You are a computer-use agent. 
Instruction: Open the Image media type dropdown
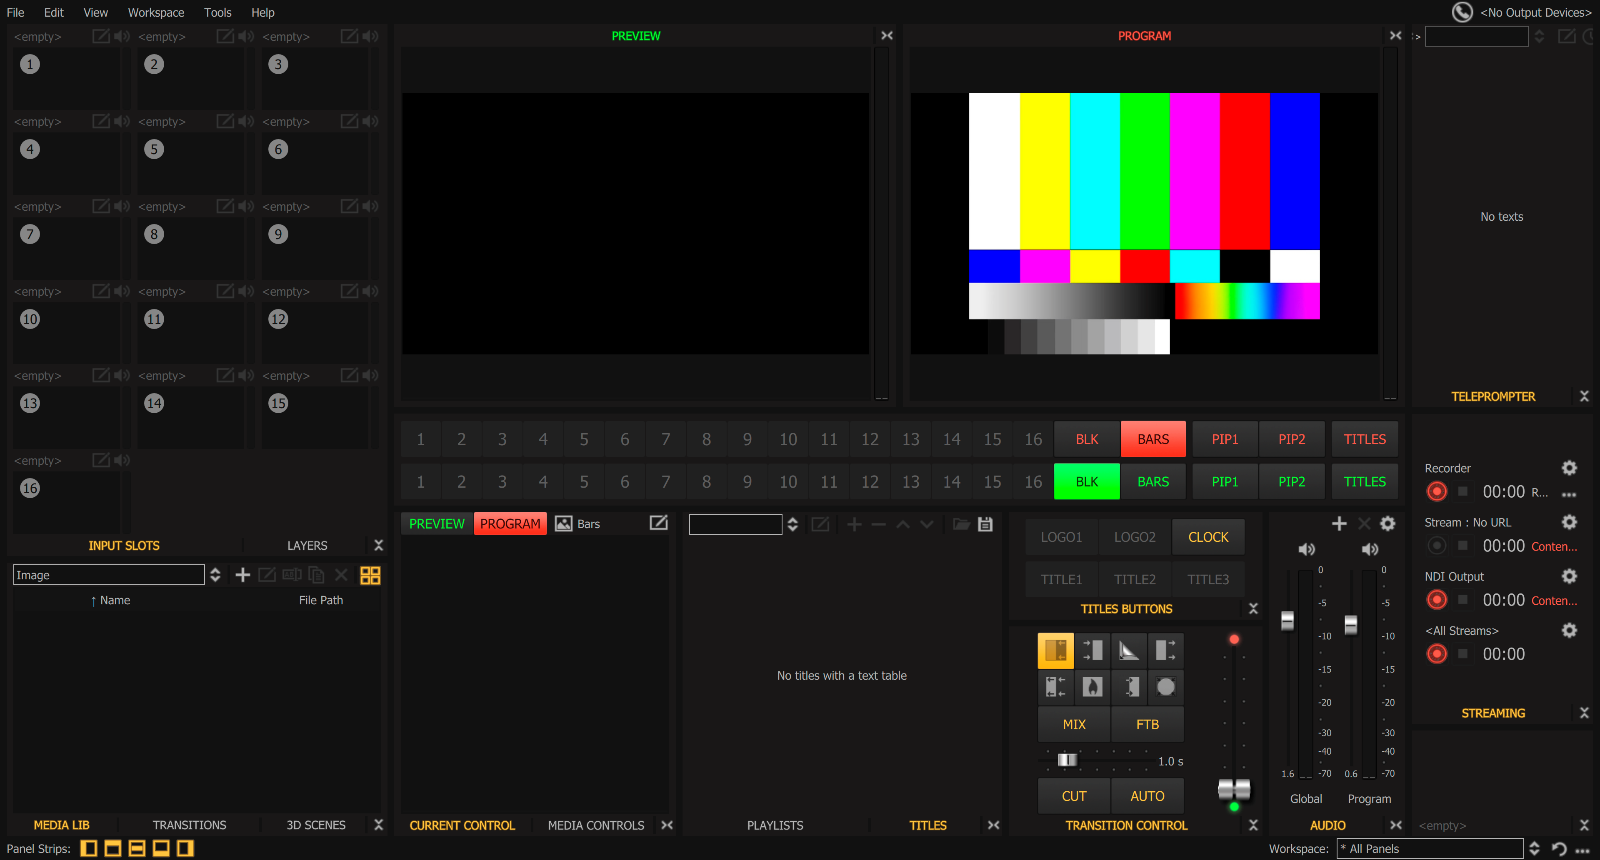pos(215,575)
